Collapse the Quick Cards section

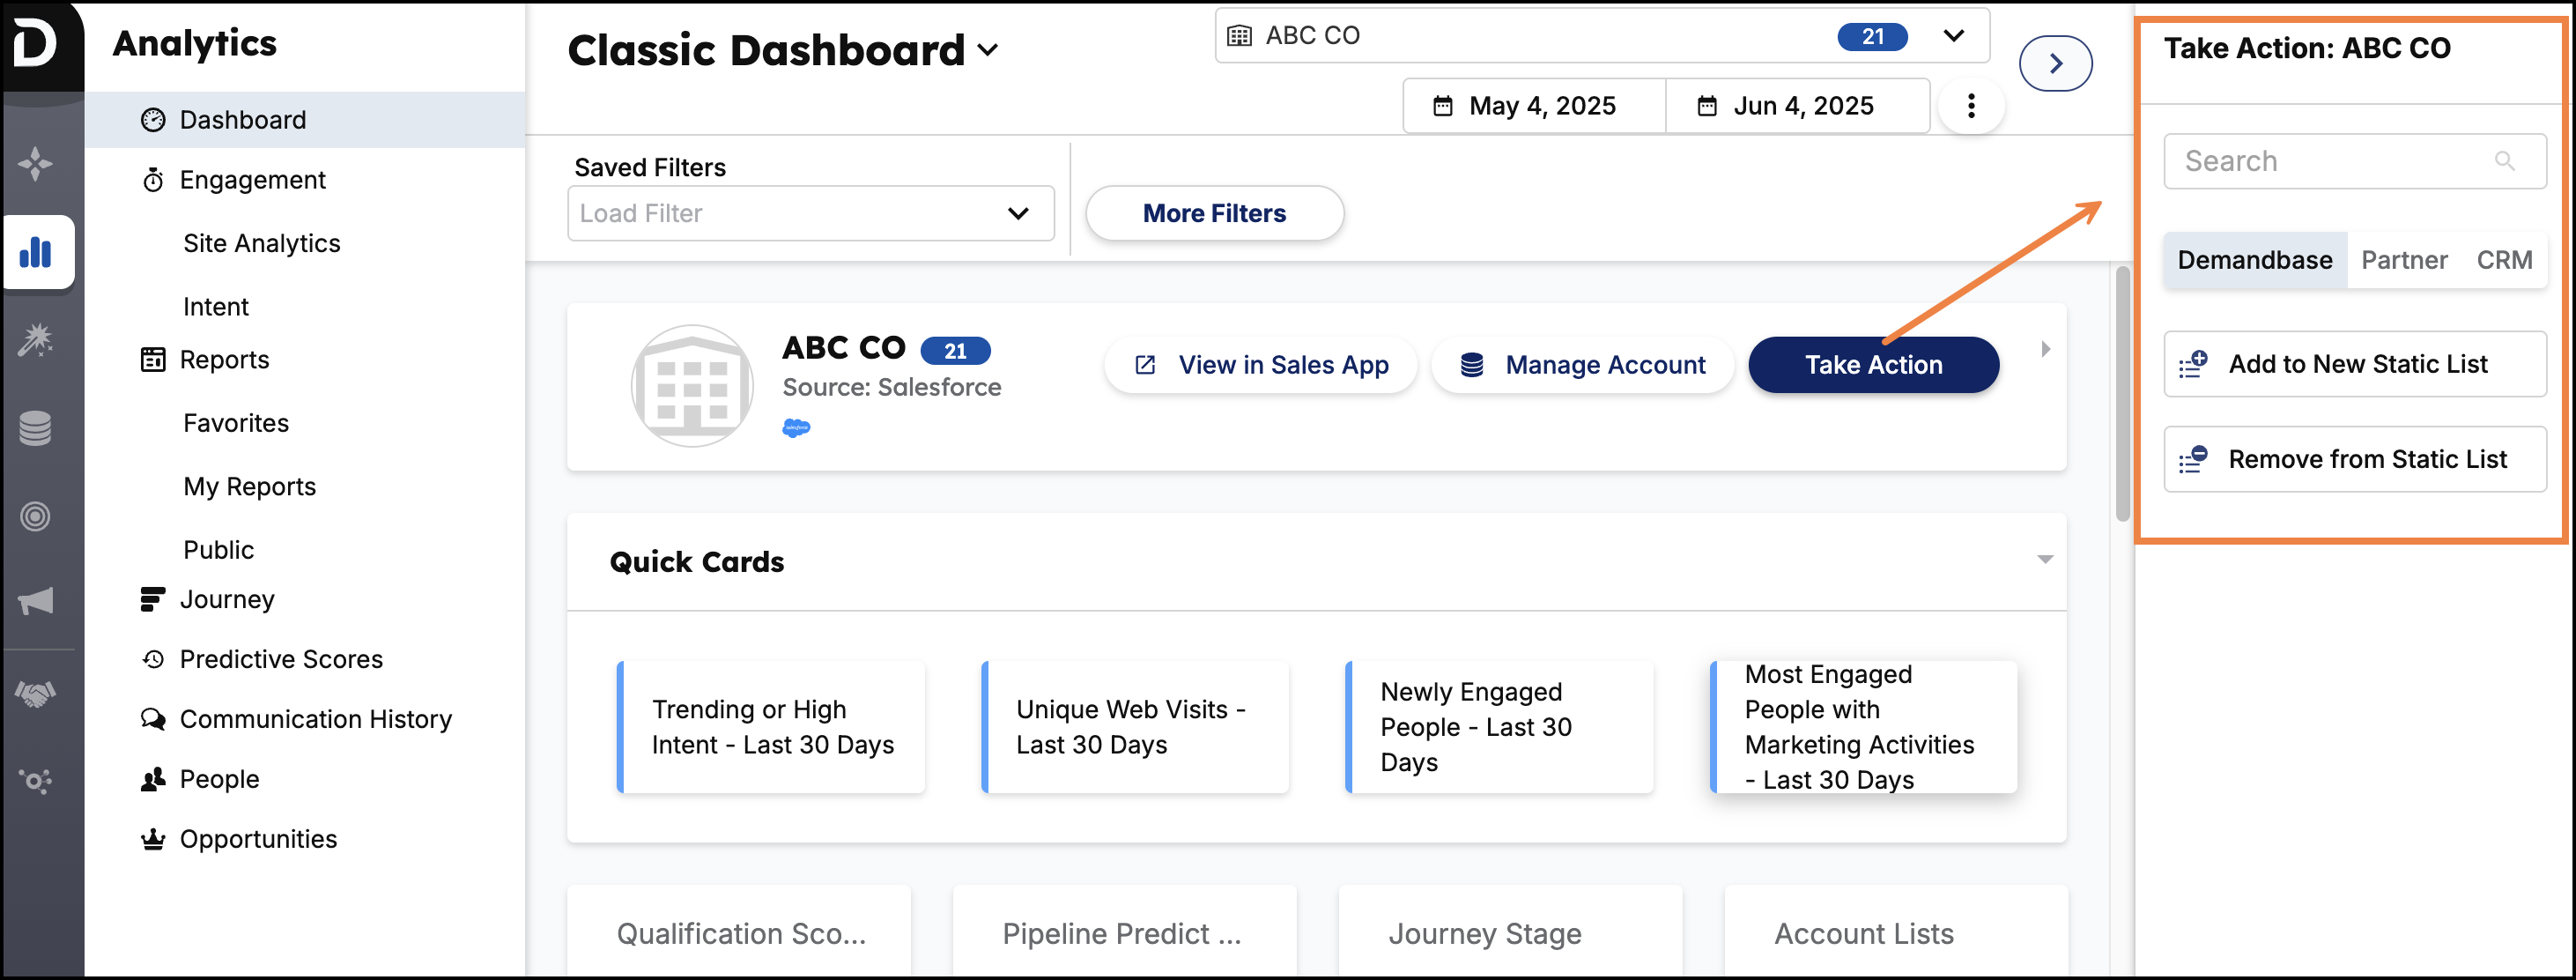[x=2045, y=560]
